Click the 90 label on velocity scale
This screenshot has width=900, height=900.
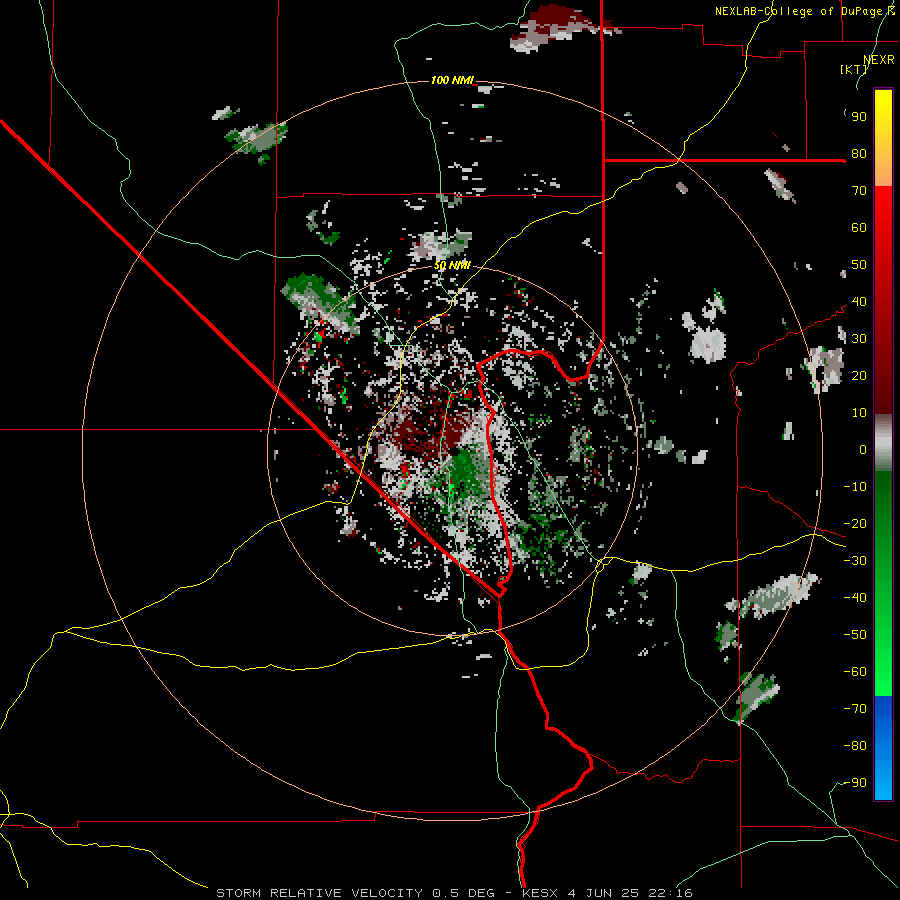859,117
